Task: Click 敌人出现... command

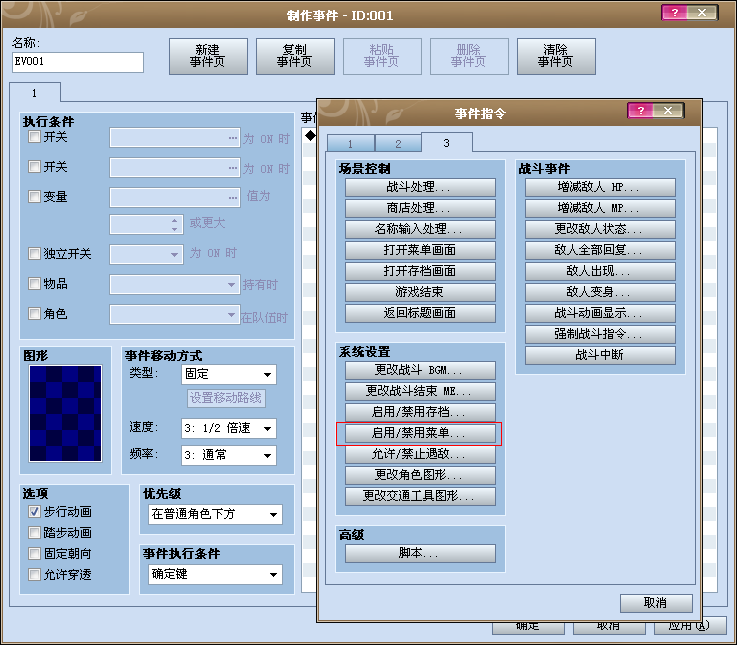Action: coord(600,271)
